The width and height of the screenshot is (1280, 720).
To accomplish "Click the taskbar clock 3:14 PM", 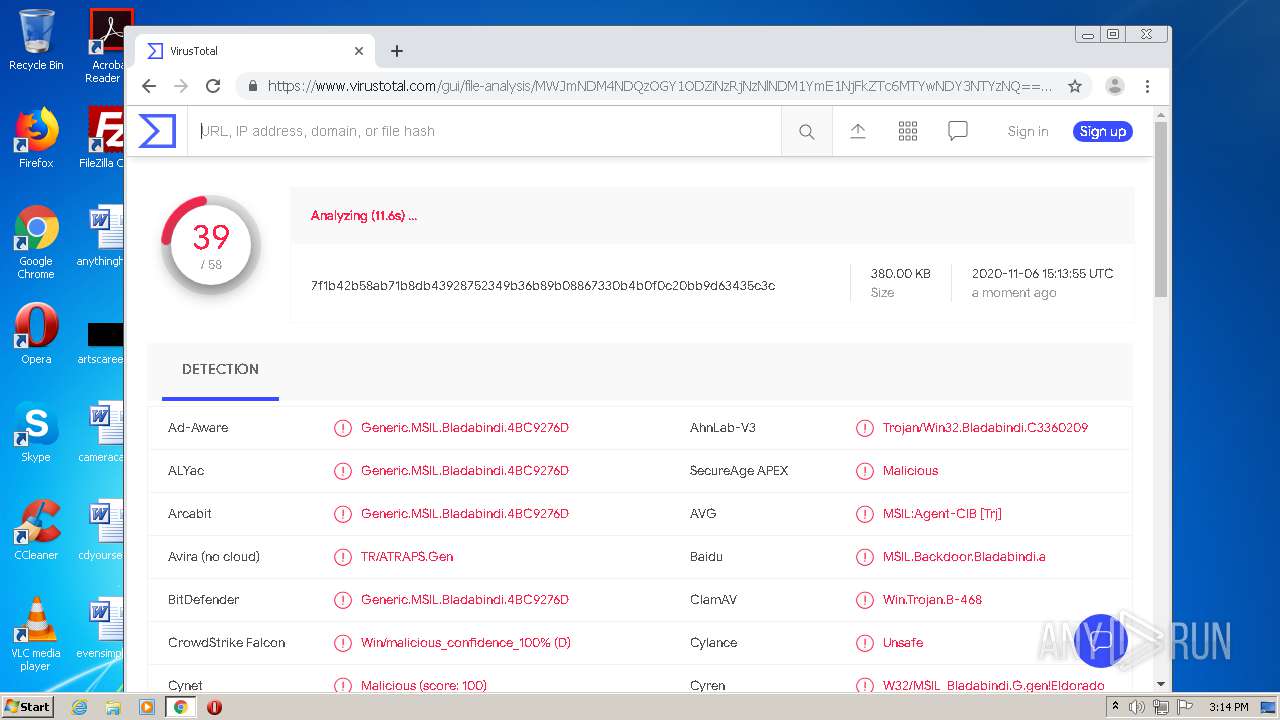I will (x=1228, y=707).
